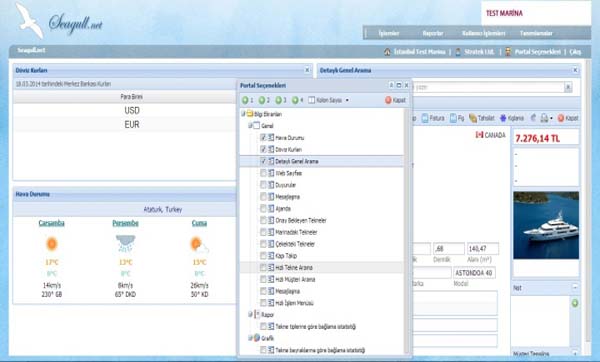The height and width of the screenshot is (362, 600).
Task: Open the Raporlar menu
Action: [433, 33]
